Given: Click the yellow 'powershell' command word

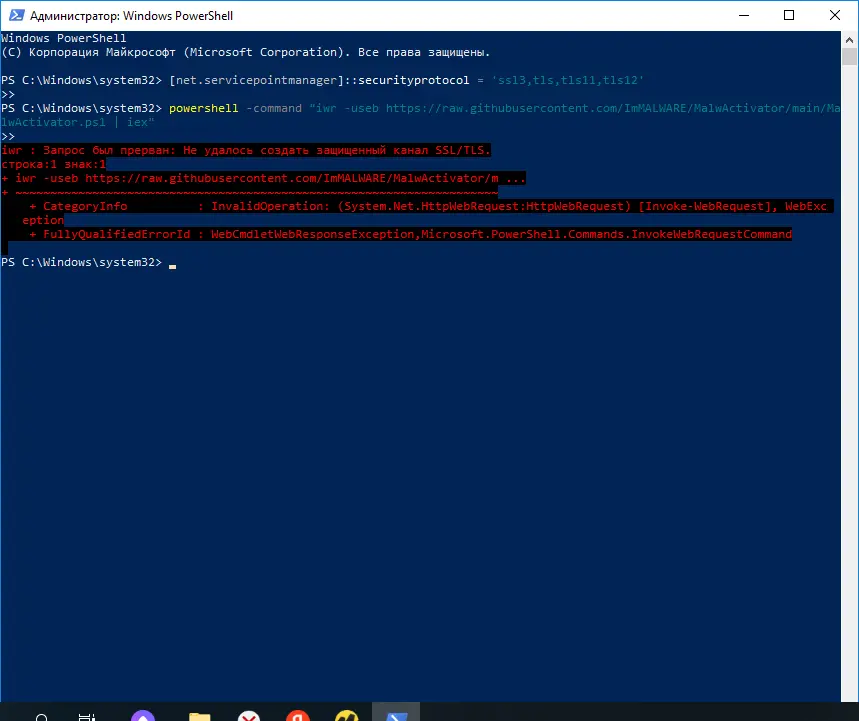Looking at the screenshot, I should point(203,108).
